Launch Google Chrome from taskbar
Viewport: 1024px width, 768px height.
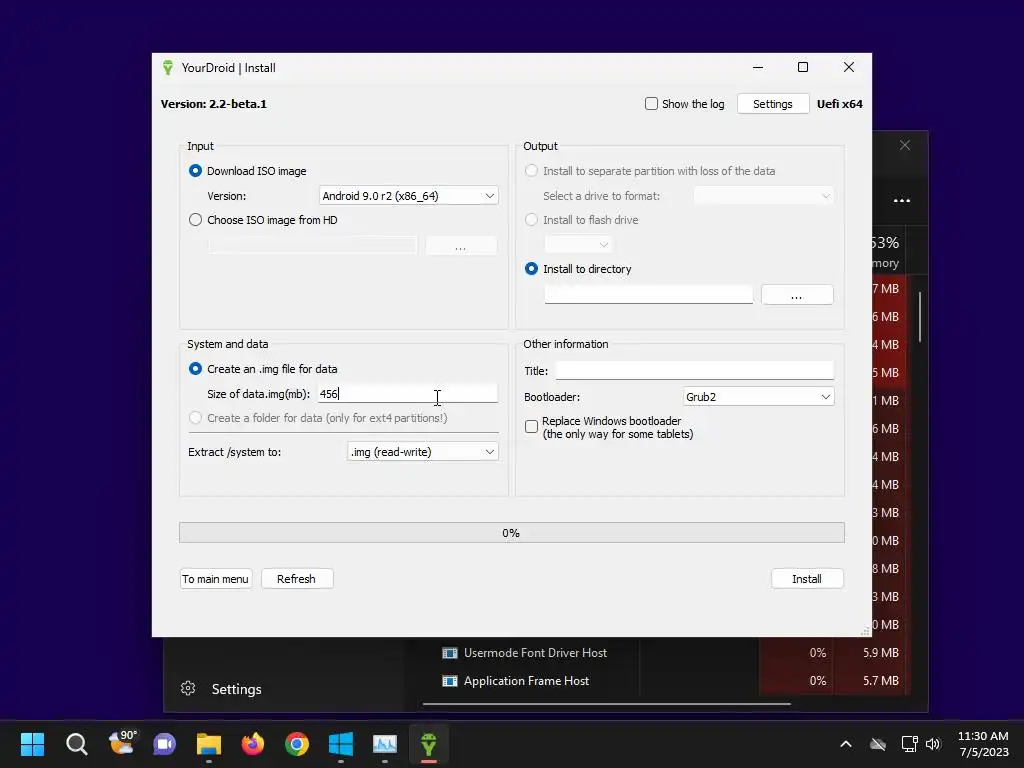pyautogui.click(x=296, y=744)
